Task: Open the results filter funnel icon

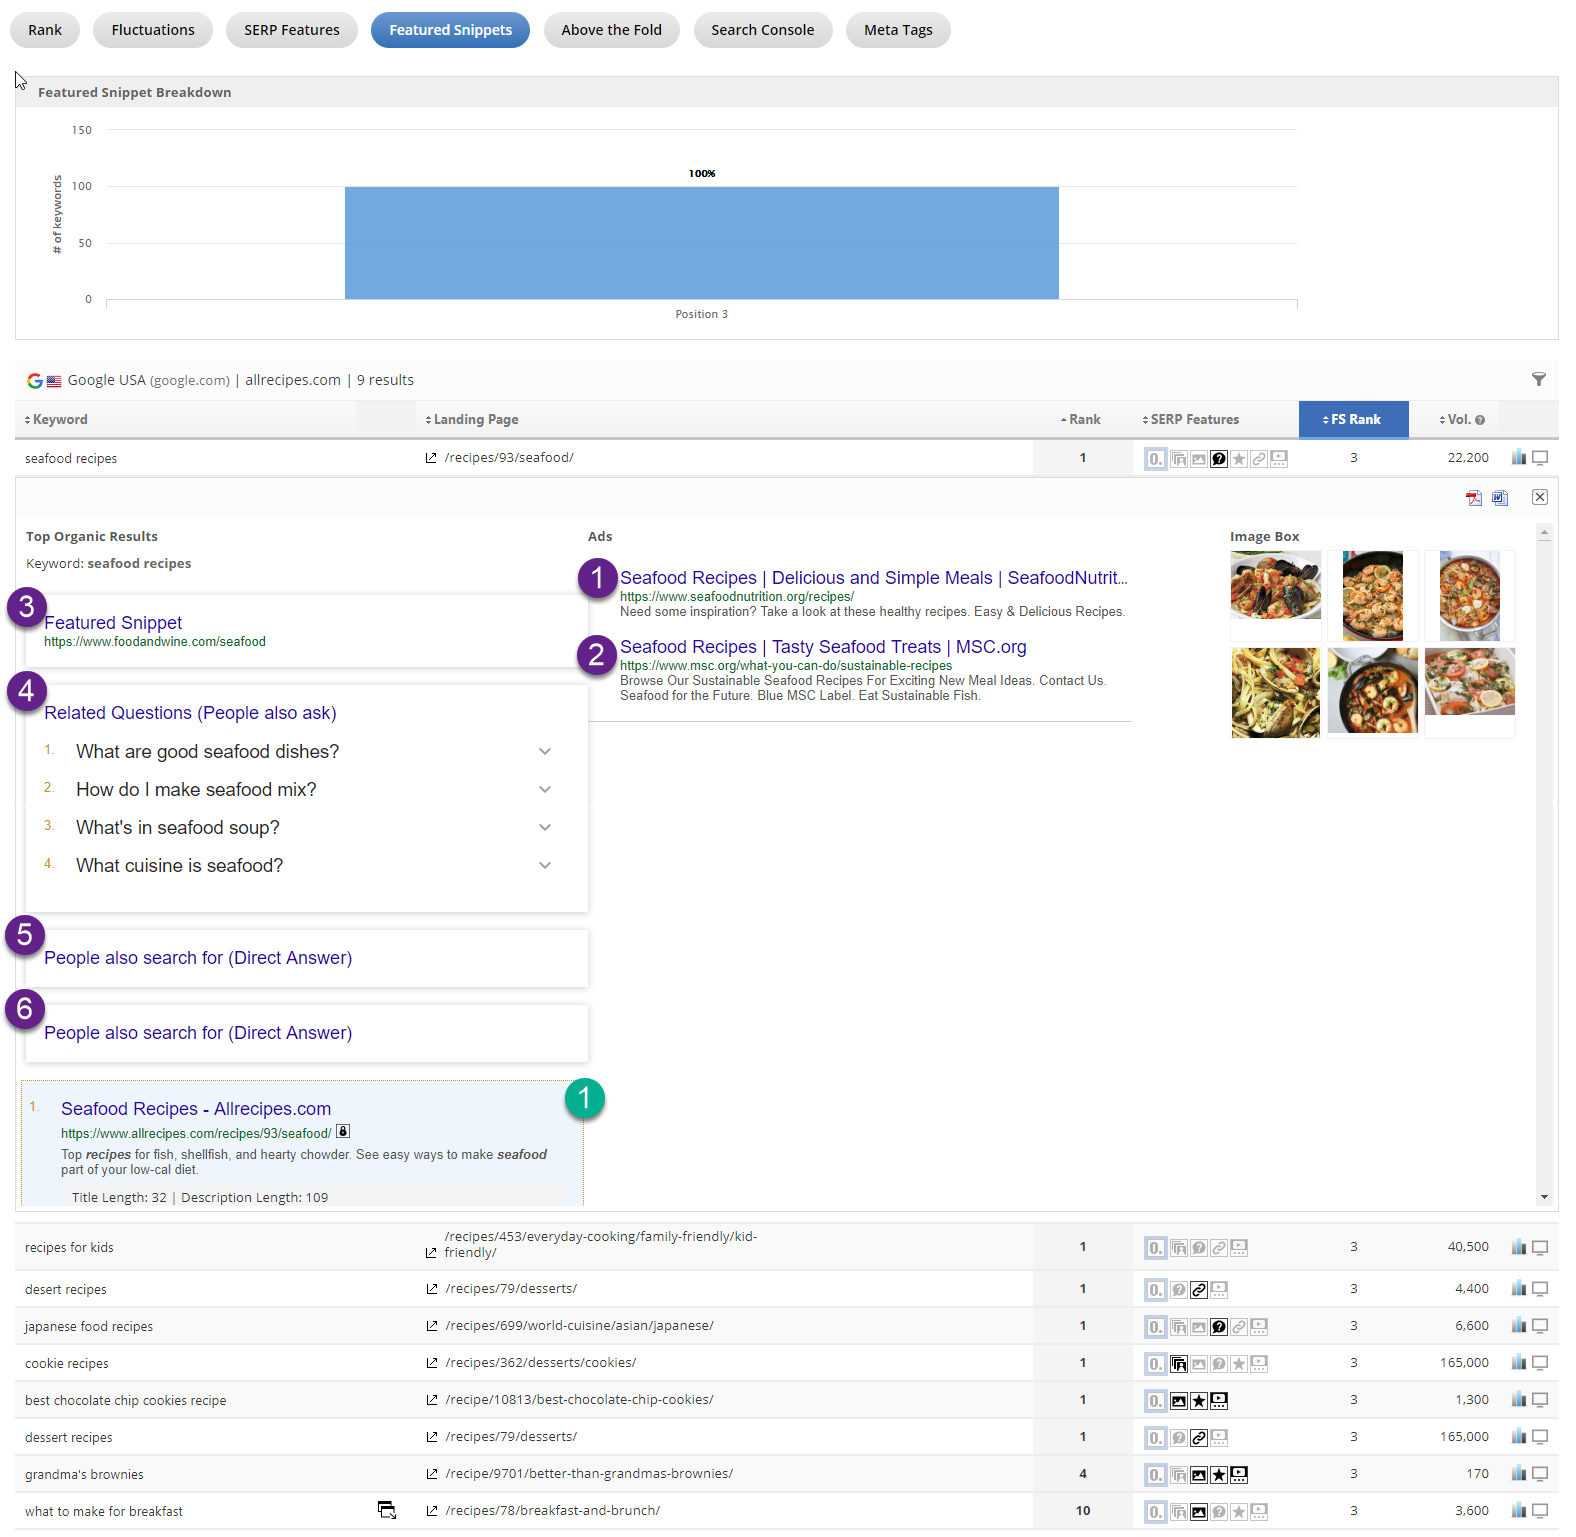Action: coord(1538,379)
